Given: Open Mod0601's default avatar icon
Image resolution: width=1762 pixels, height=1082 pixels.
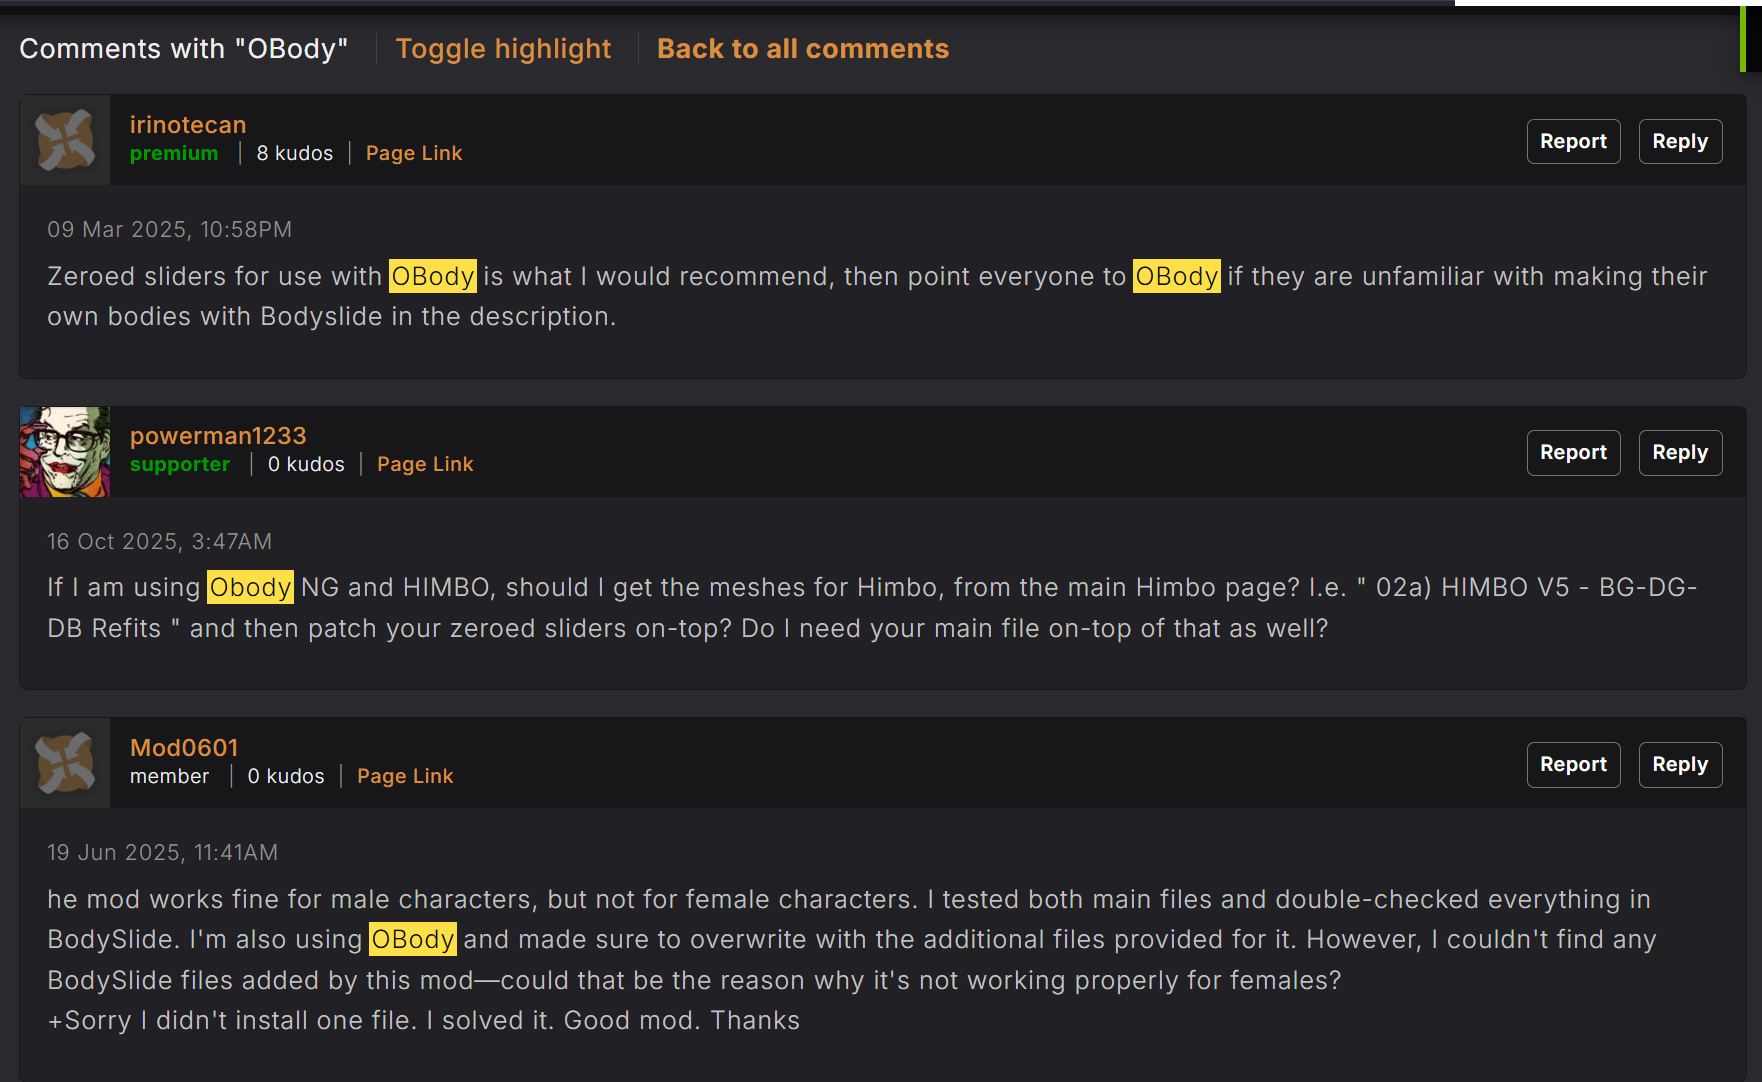Looking at the screenshot, I should click(x=65, y=763).
